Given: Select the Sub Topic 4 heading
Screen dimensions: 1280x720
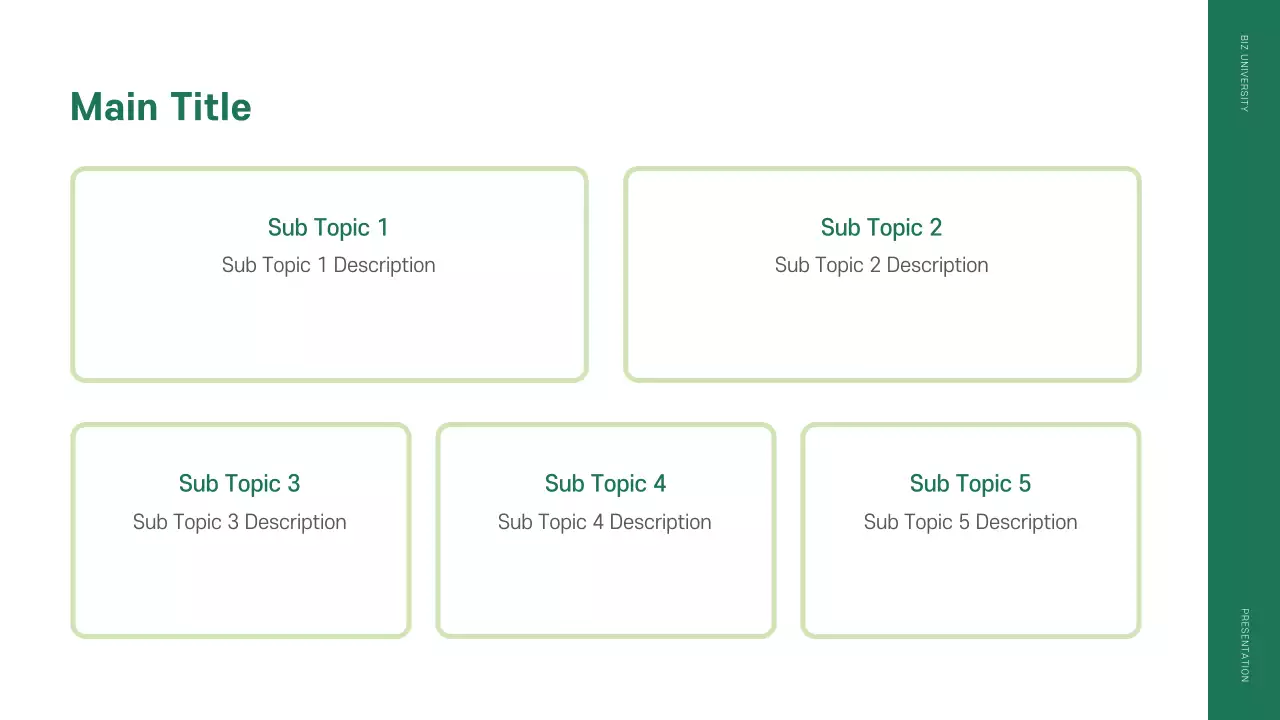Looking at the screenshot, I should pyautogui.click(x=605, y=484).
